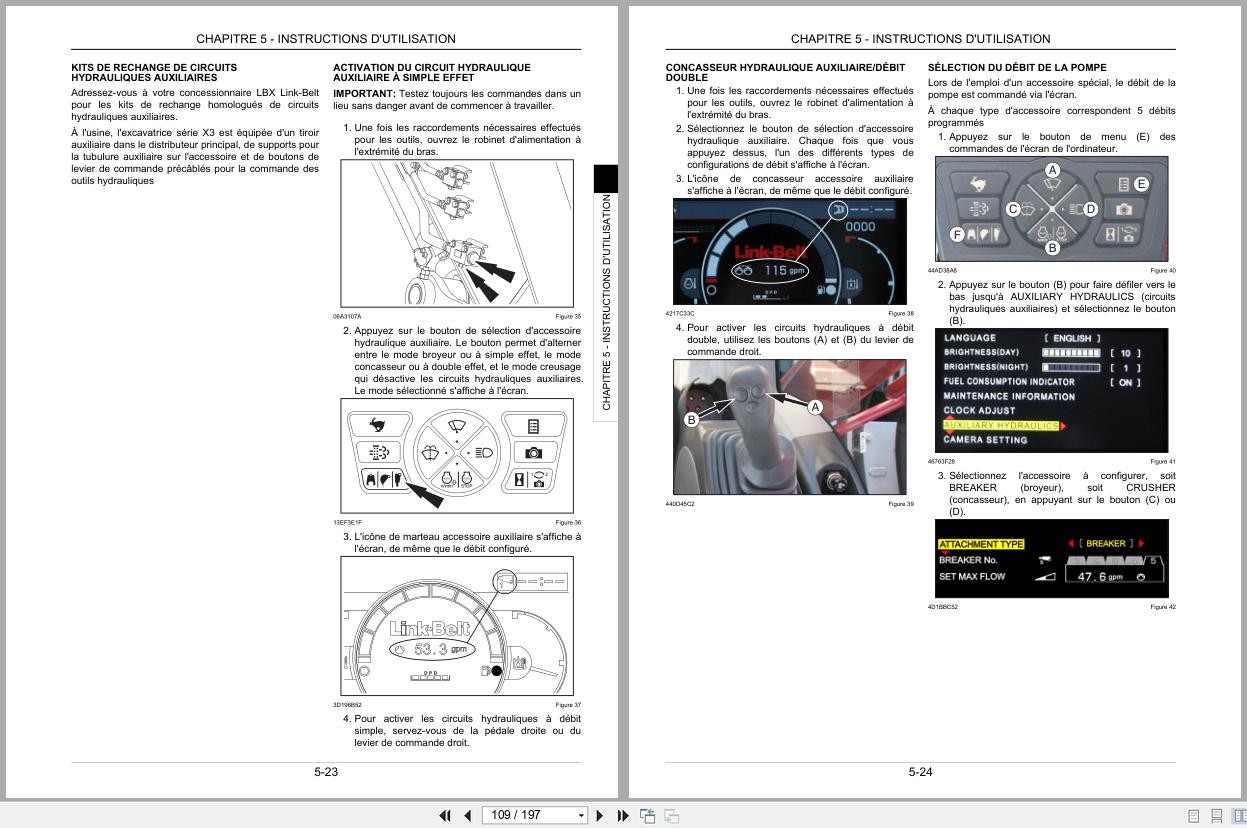Viewport: 1247px width, 828px height.
Task: Click Figure 40 control button diagram
Action: 1051,208
